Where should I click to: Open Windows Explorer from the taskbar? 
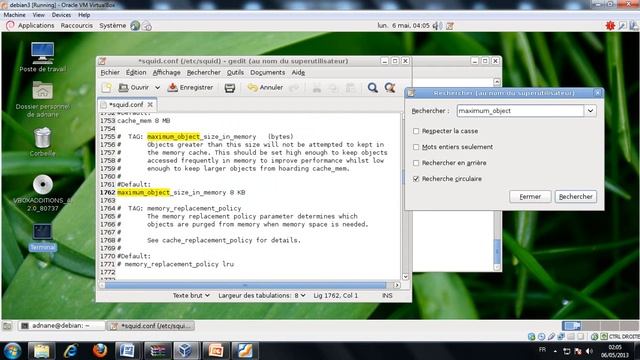[41, 351]
